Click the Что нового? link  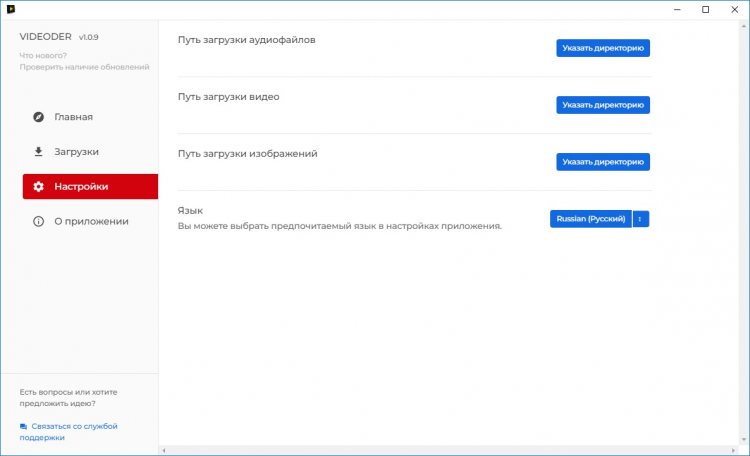[x=40, y=55]
